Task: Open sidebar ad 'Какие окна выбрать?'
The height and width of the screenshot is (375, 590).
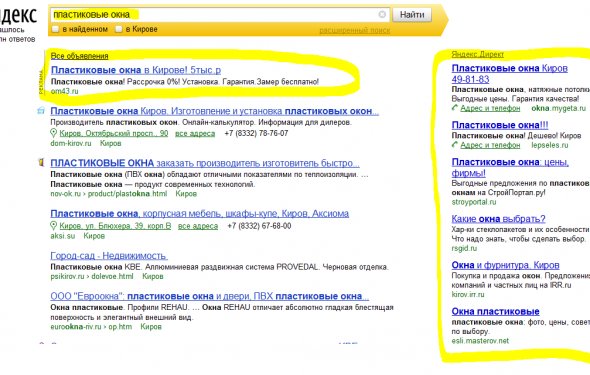Action: tap(498, 219)
